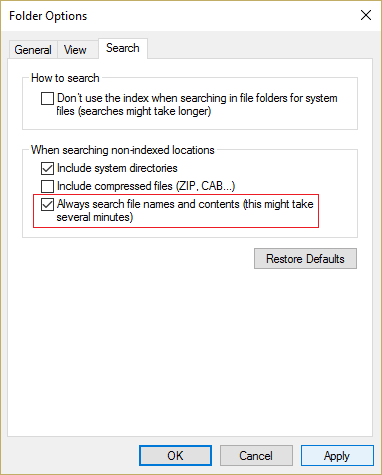Image resolution: width=382 pixels, height=475 pixels.
Task: Click "When searching non-indexed locations" heading
Action: tap(123, 150)
